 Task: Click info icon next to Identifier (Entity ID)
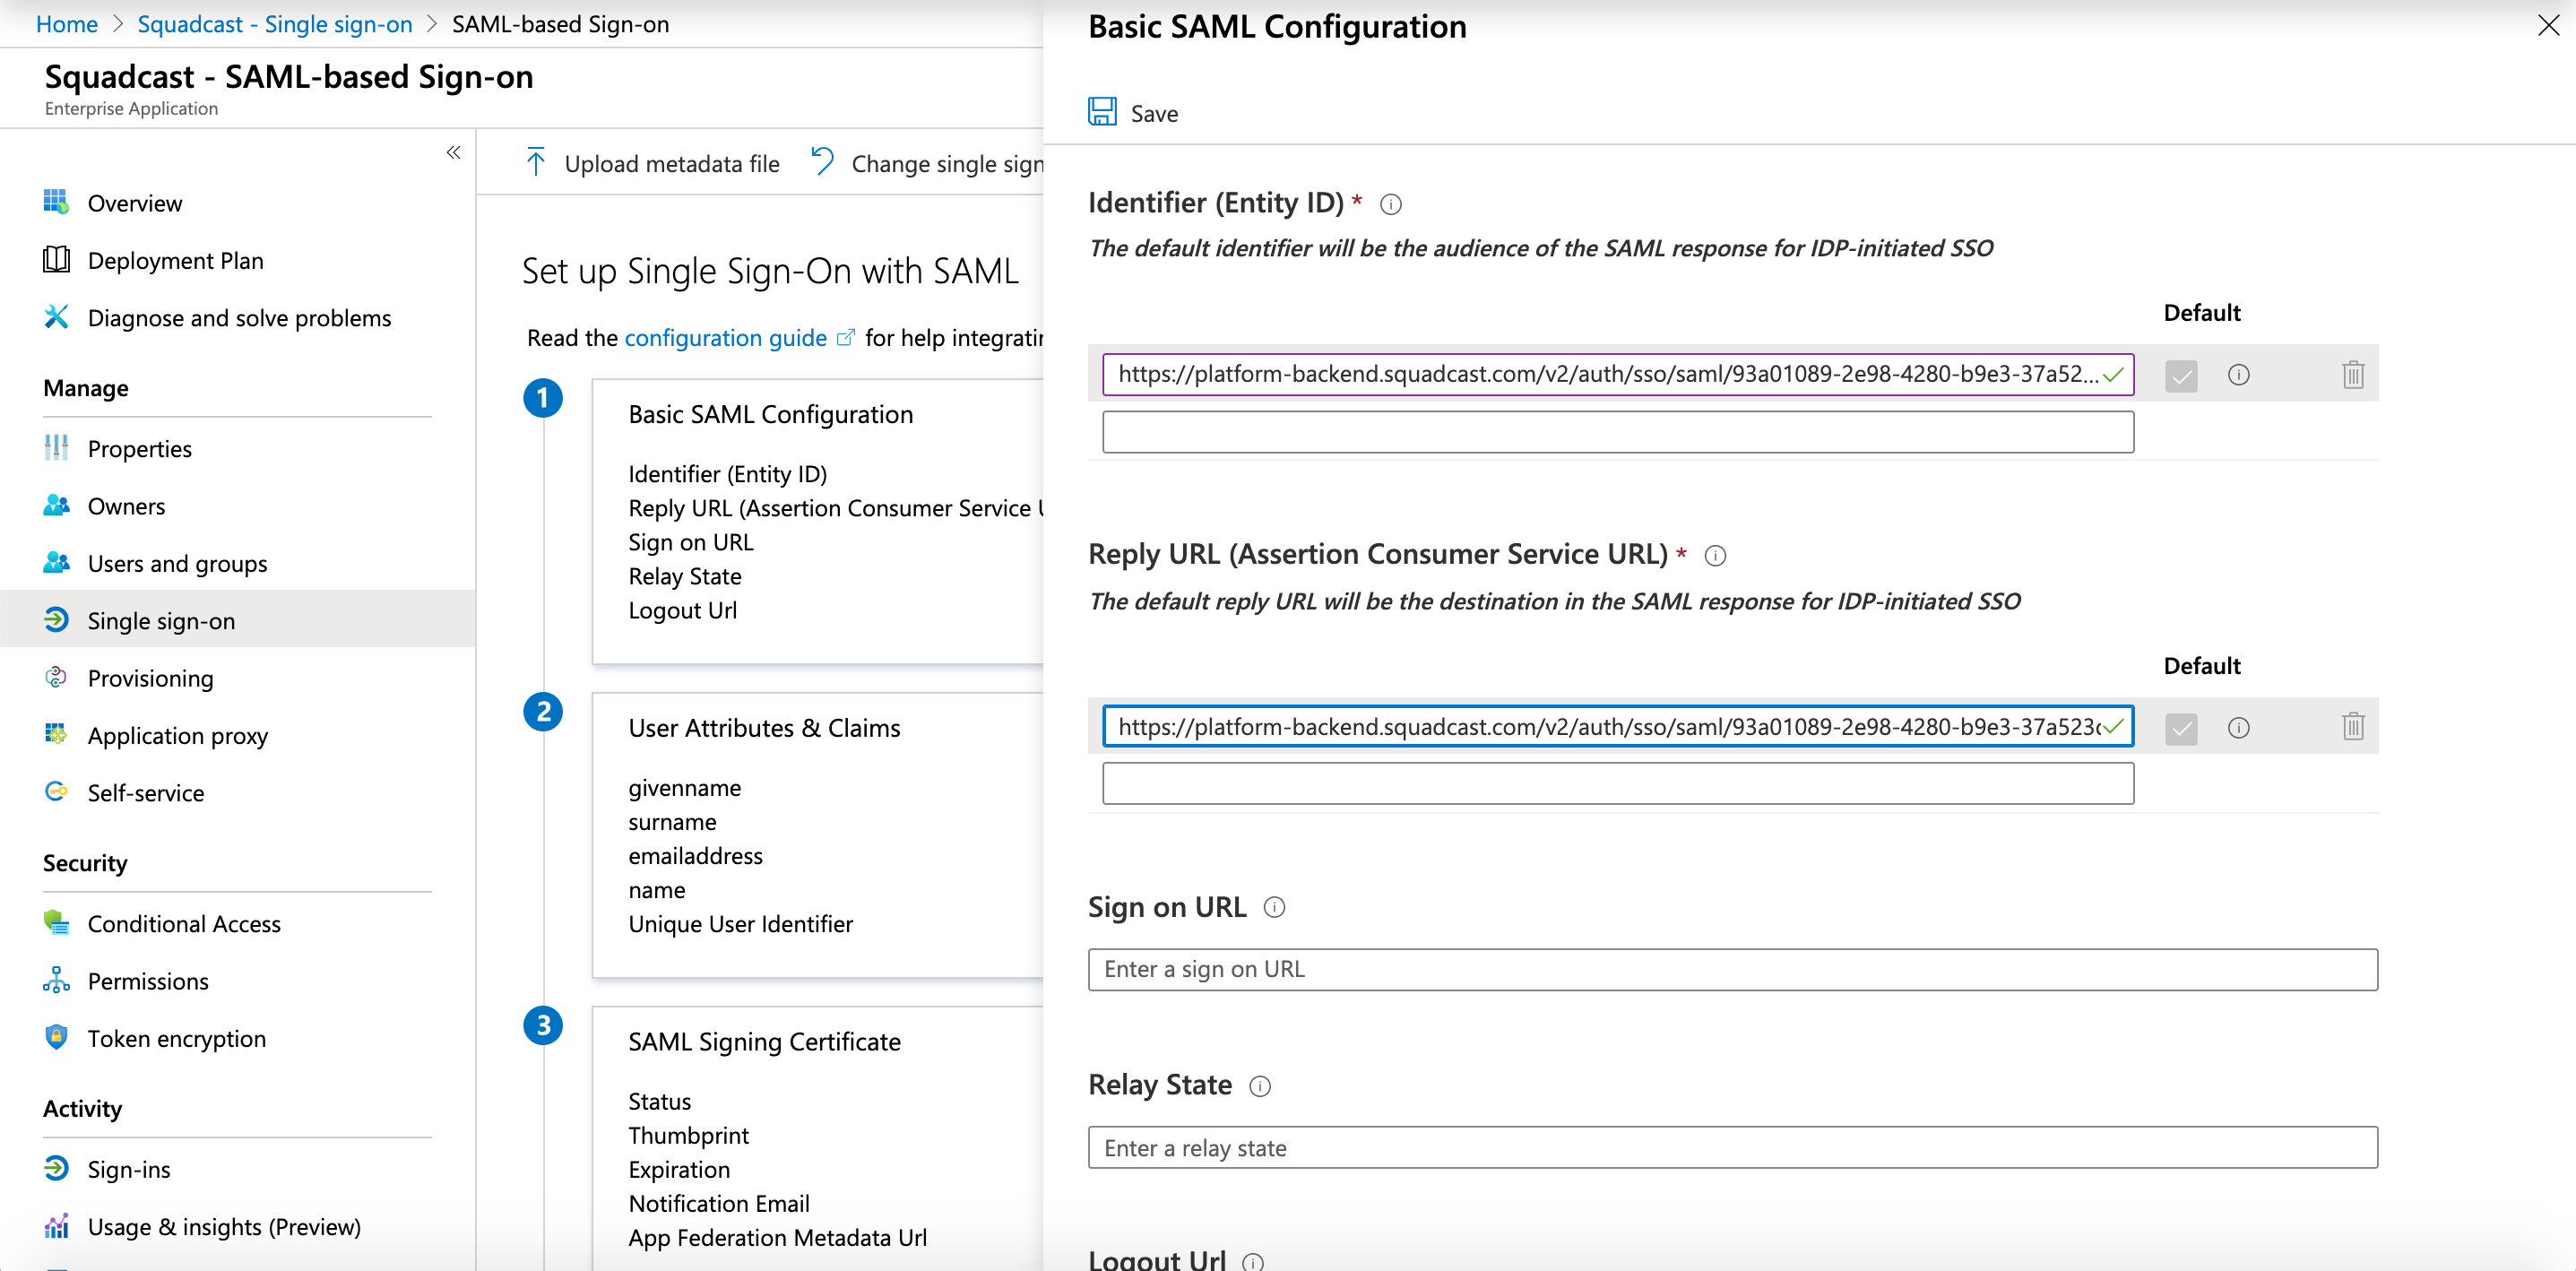(x=1390, y=204)
